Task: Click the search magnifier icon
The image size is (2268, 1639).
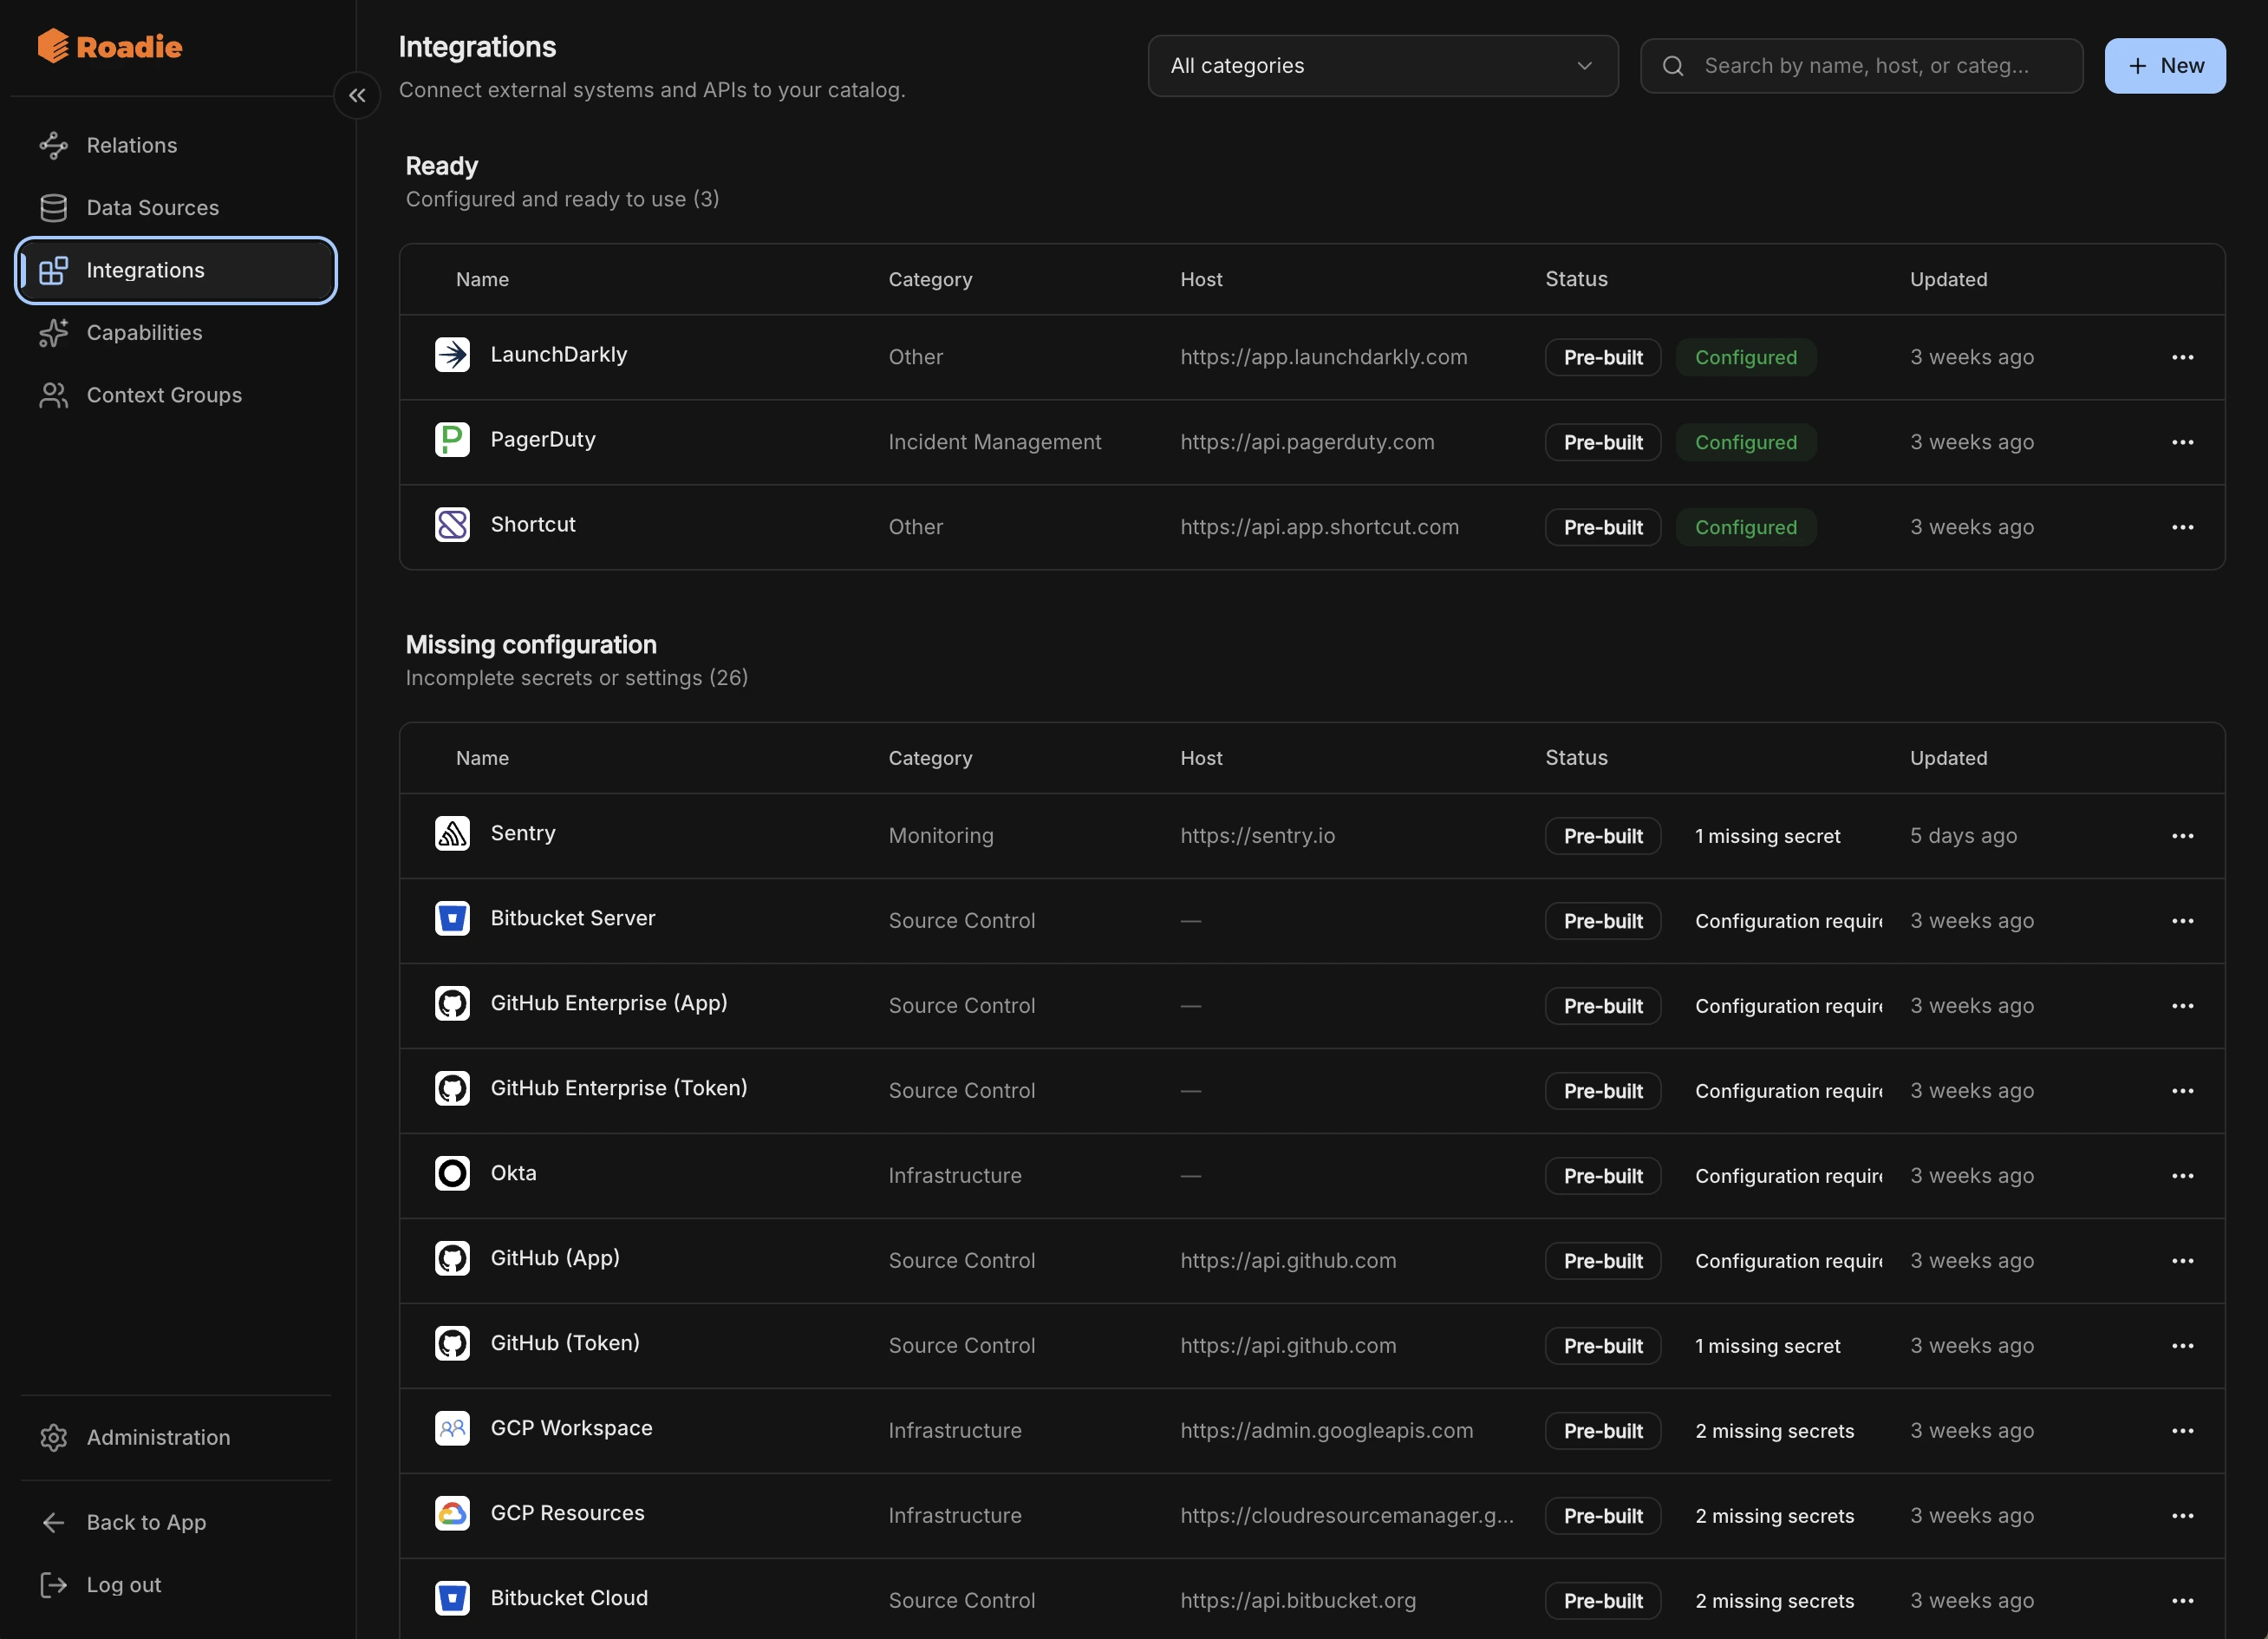Action: click(1673, 66)
